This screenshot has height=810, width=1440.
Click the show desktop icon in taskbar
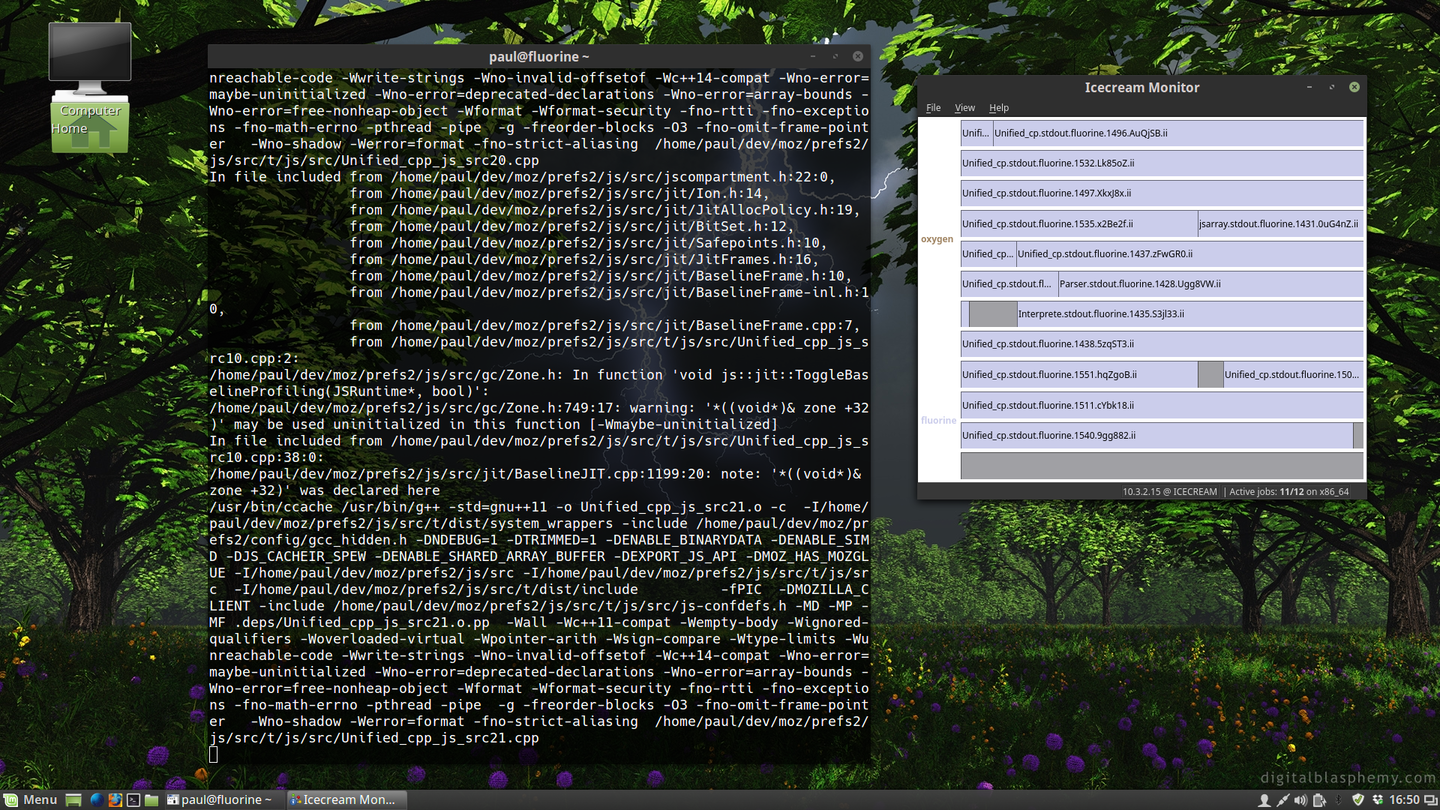coord(73,800)
